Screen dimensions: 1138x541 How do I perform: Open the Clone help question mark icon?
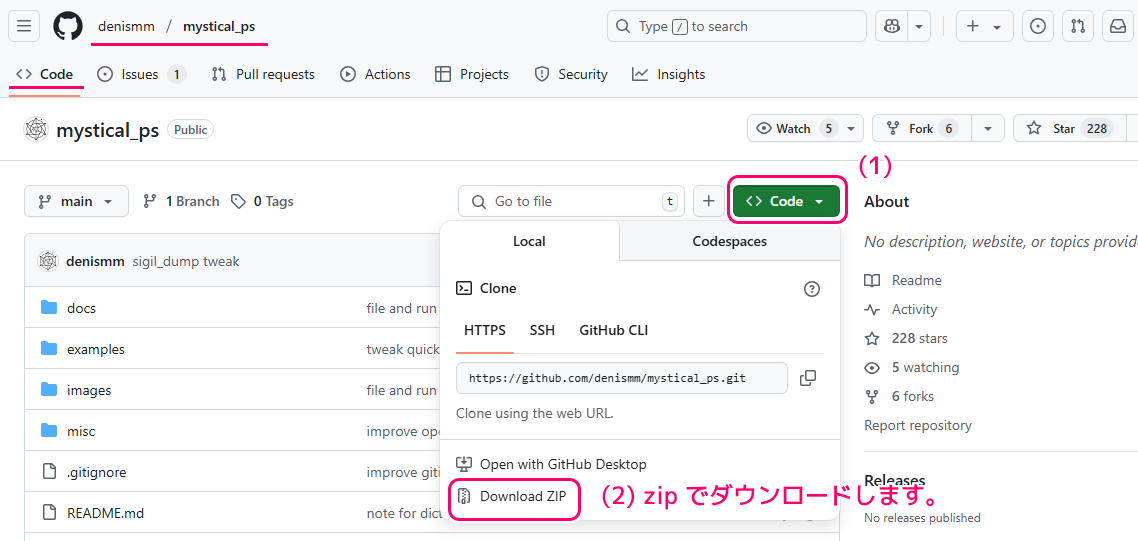811,289
